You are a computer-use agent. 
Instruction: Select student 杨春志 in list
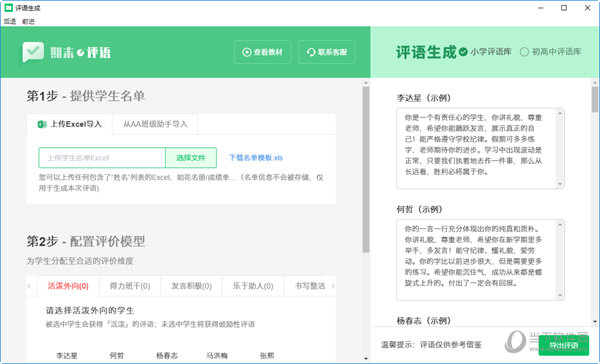click(x=167, y=356)
